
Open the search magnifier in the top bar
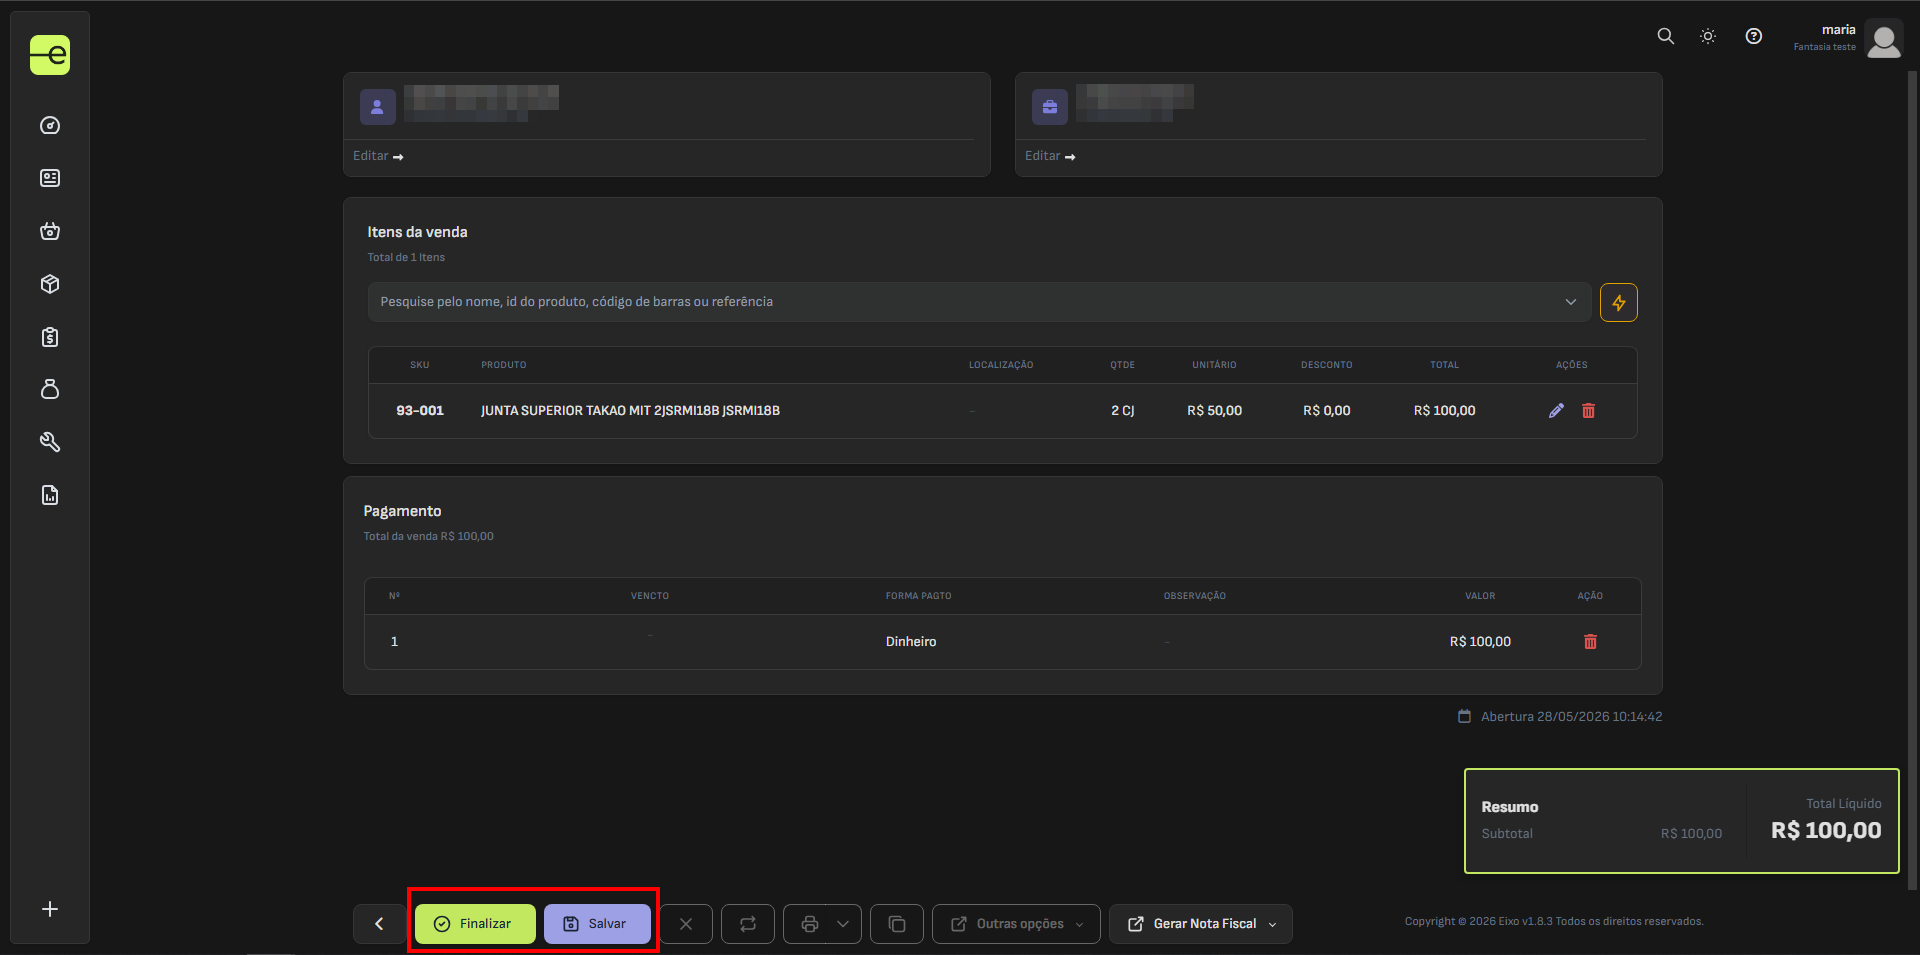click(1665, 36)
